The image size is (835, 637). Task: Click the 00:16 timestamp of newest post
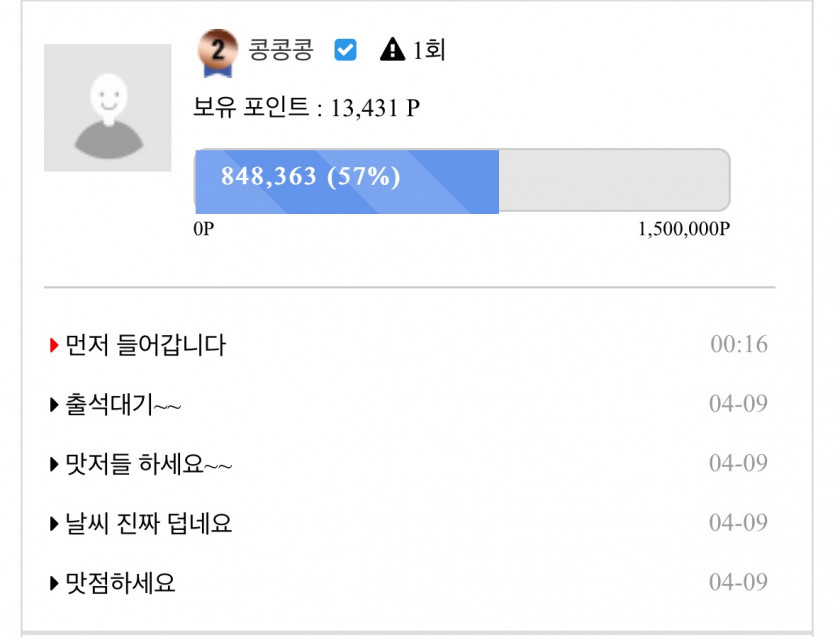(739, 345)
